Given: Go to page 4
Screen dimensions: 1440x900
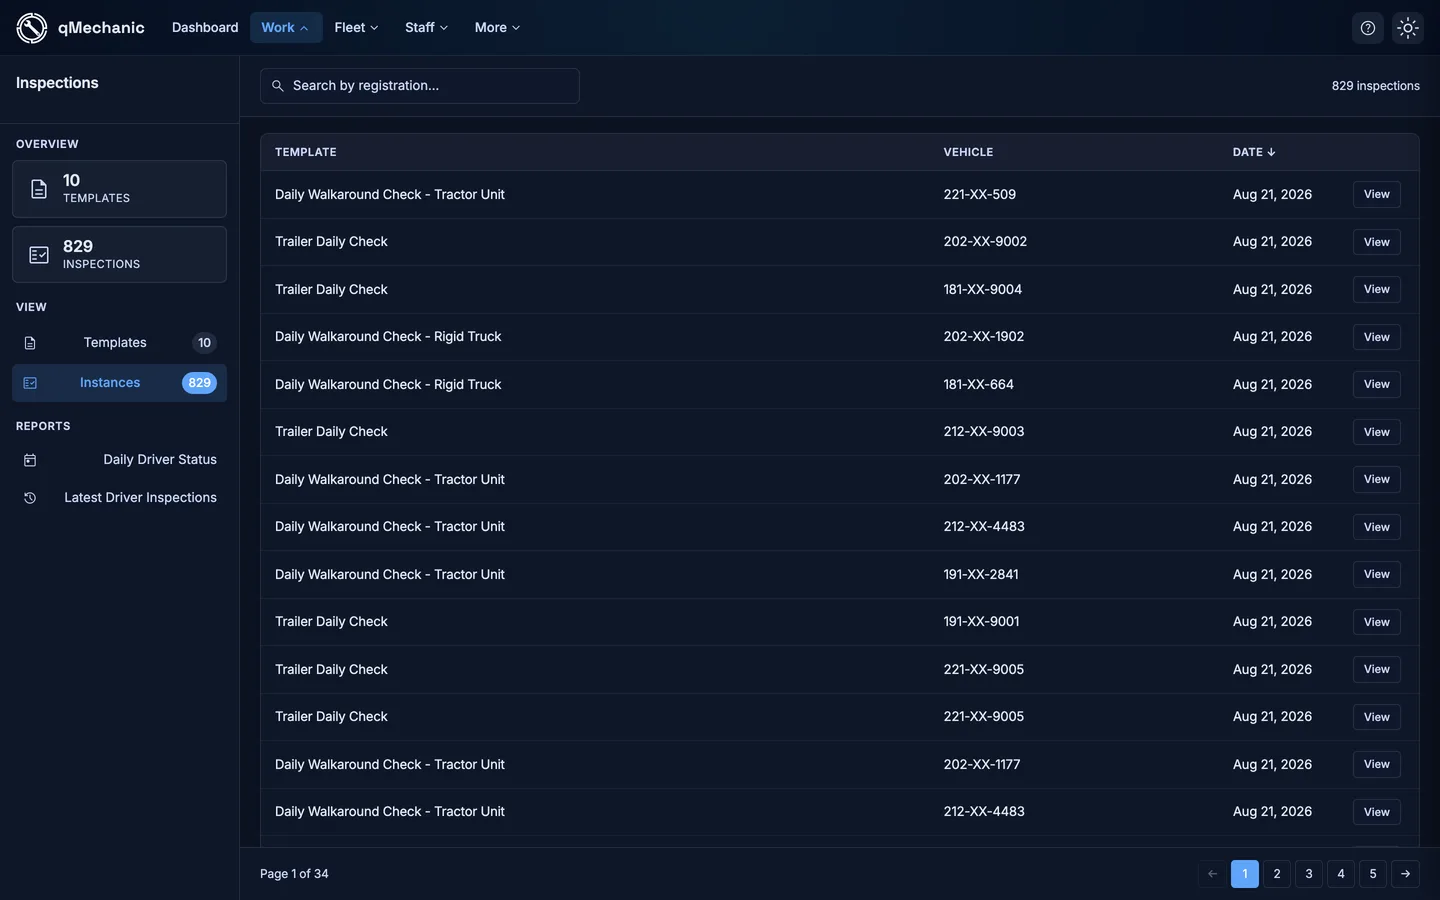Looking at the screenshot, I should coord(1341,874).
